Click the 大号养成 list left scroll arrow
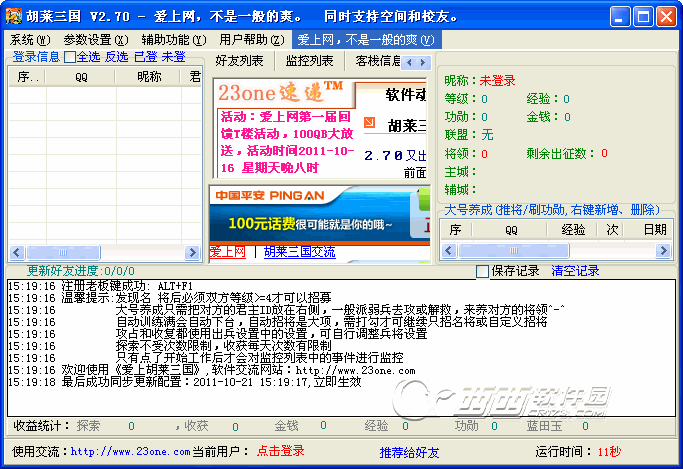The image size is (683, 469). click(x=449, y=250)
